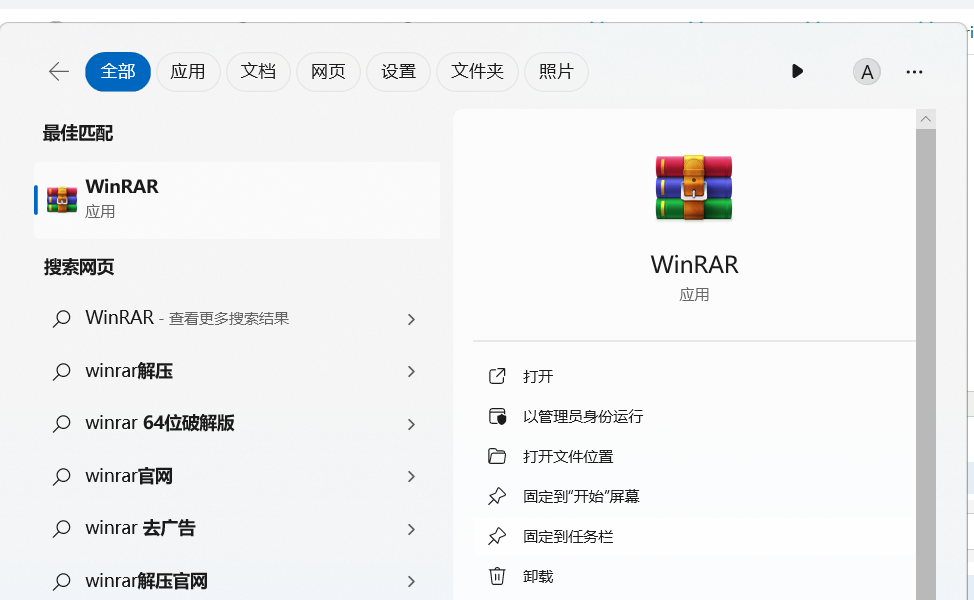This screenshot has height=600, width=974.
Task: Switch to the 应用 filter tab
Action: point(188,71)
